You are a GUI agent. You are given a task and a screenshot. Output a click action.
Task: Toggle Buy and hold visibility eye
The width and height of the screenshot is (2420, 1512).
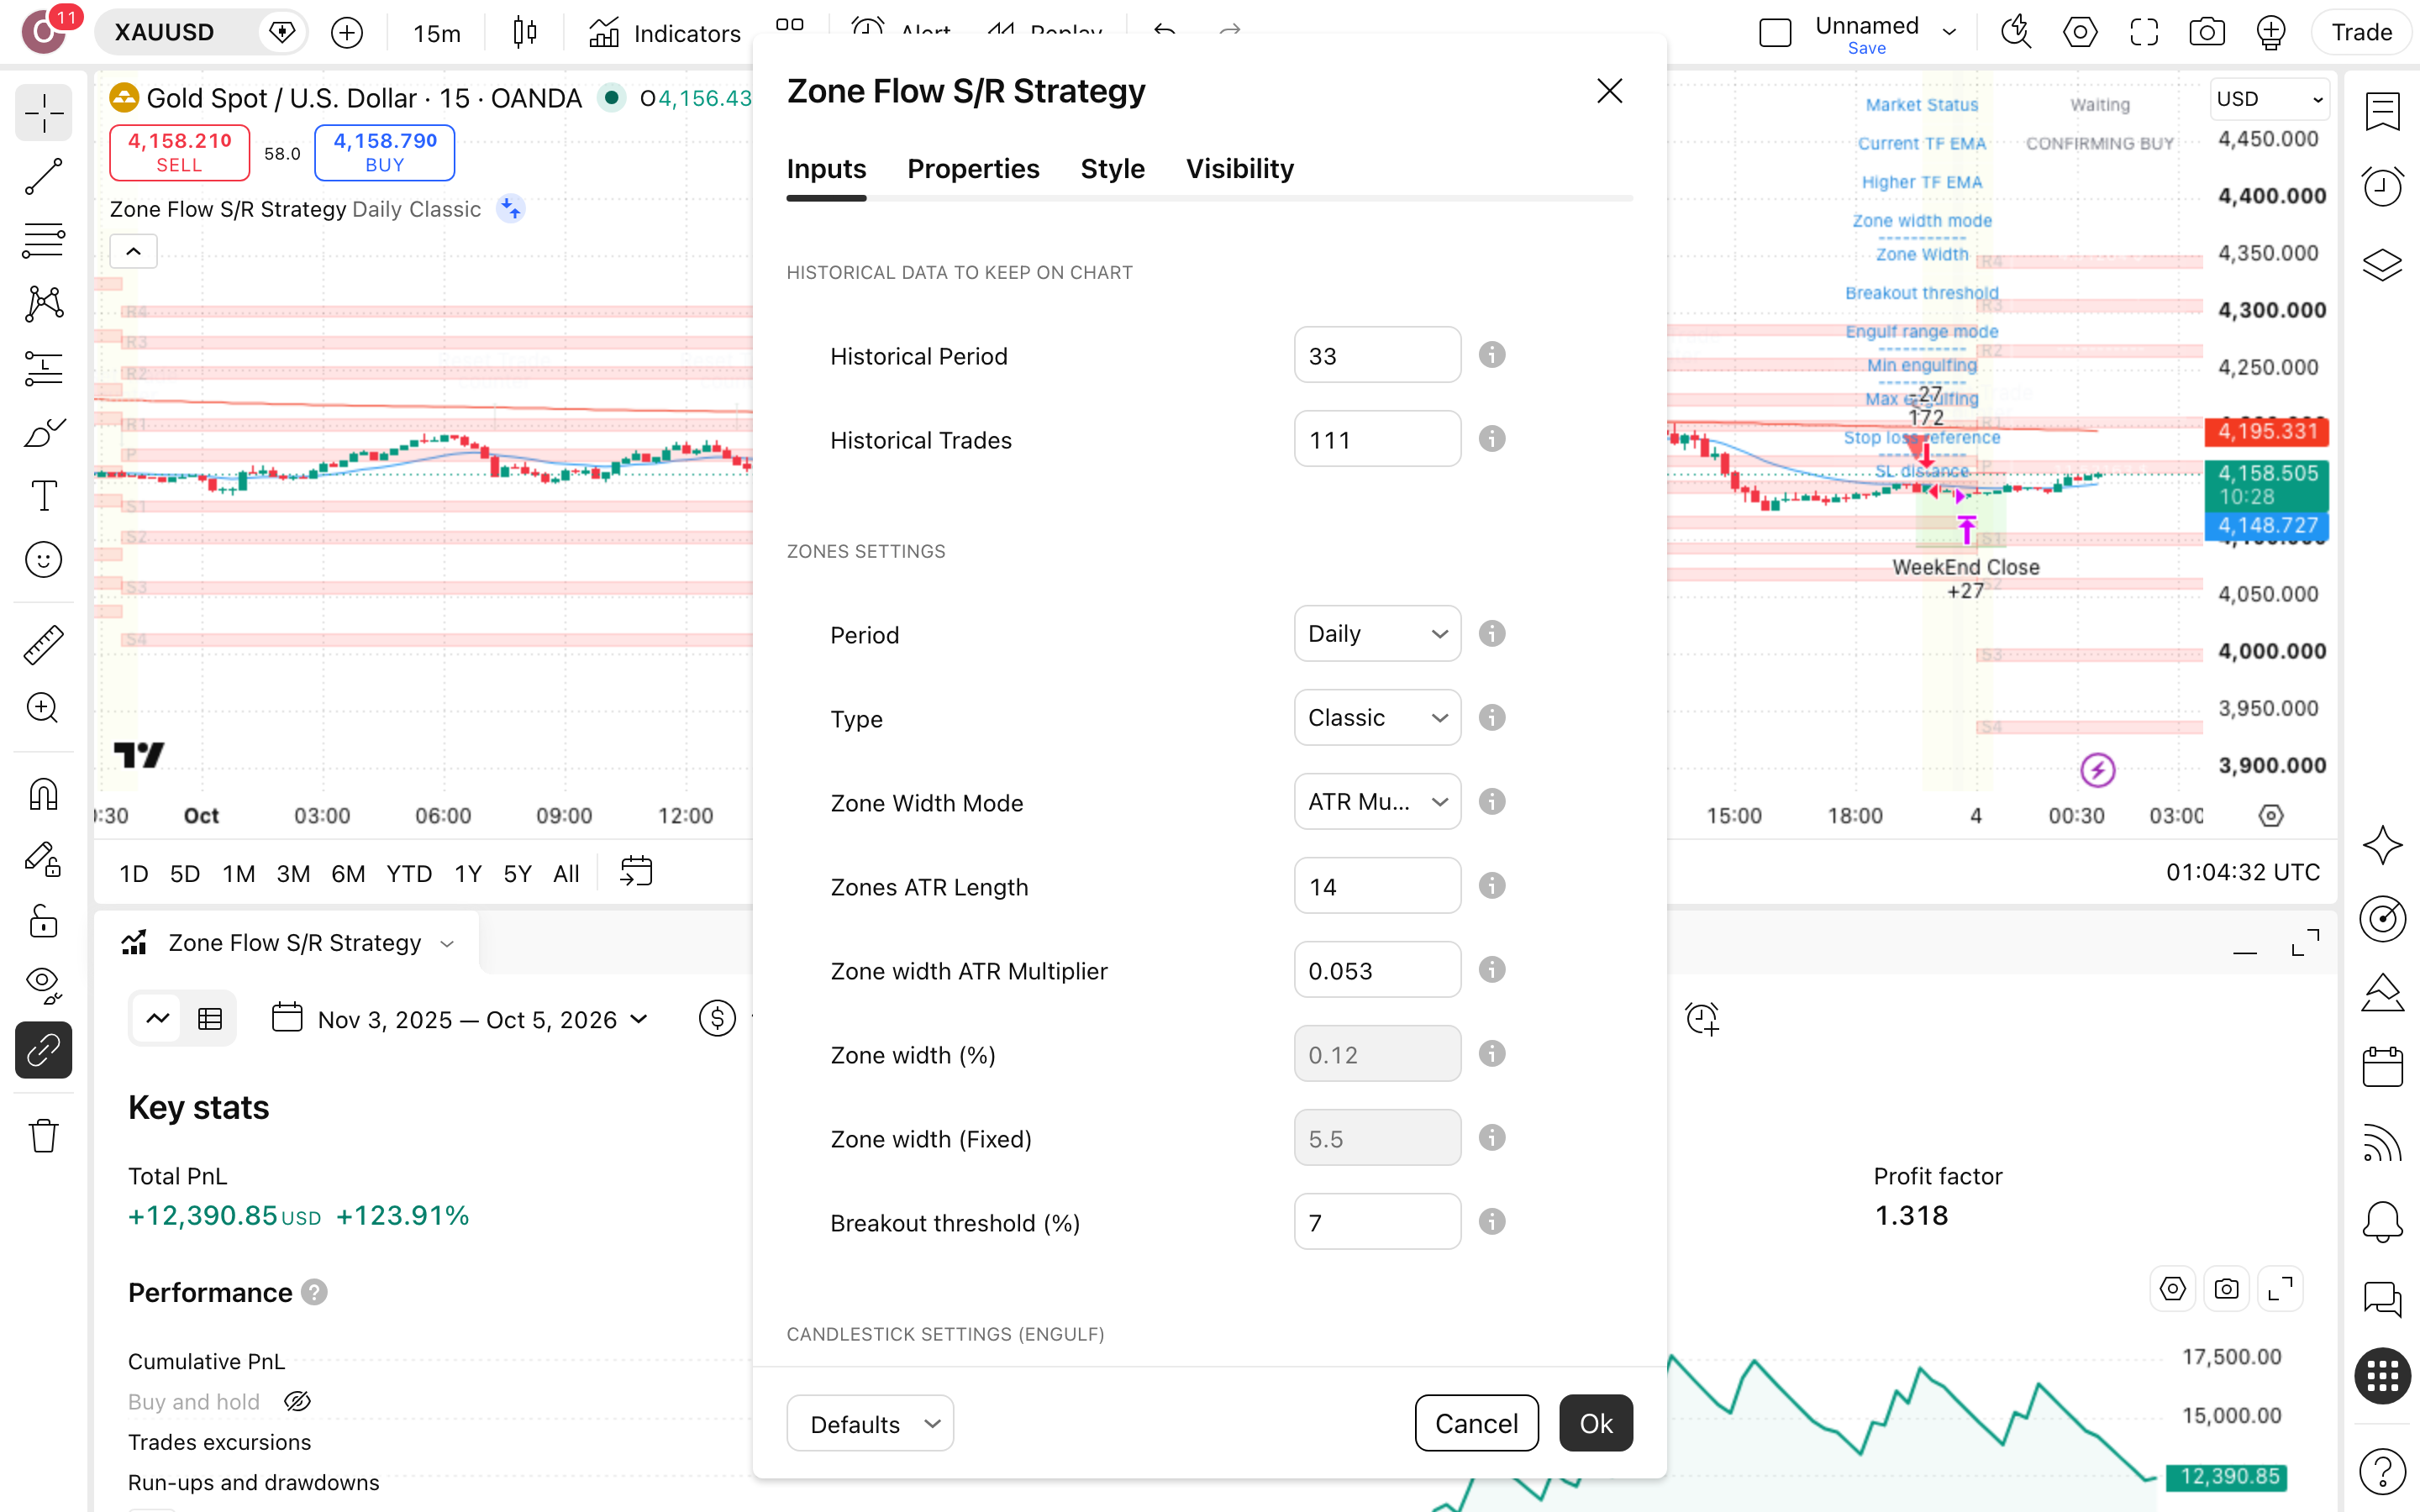(297, 1402)
